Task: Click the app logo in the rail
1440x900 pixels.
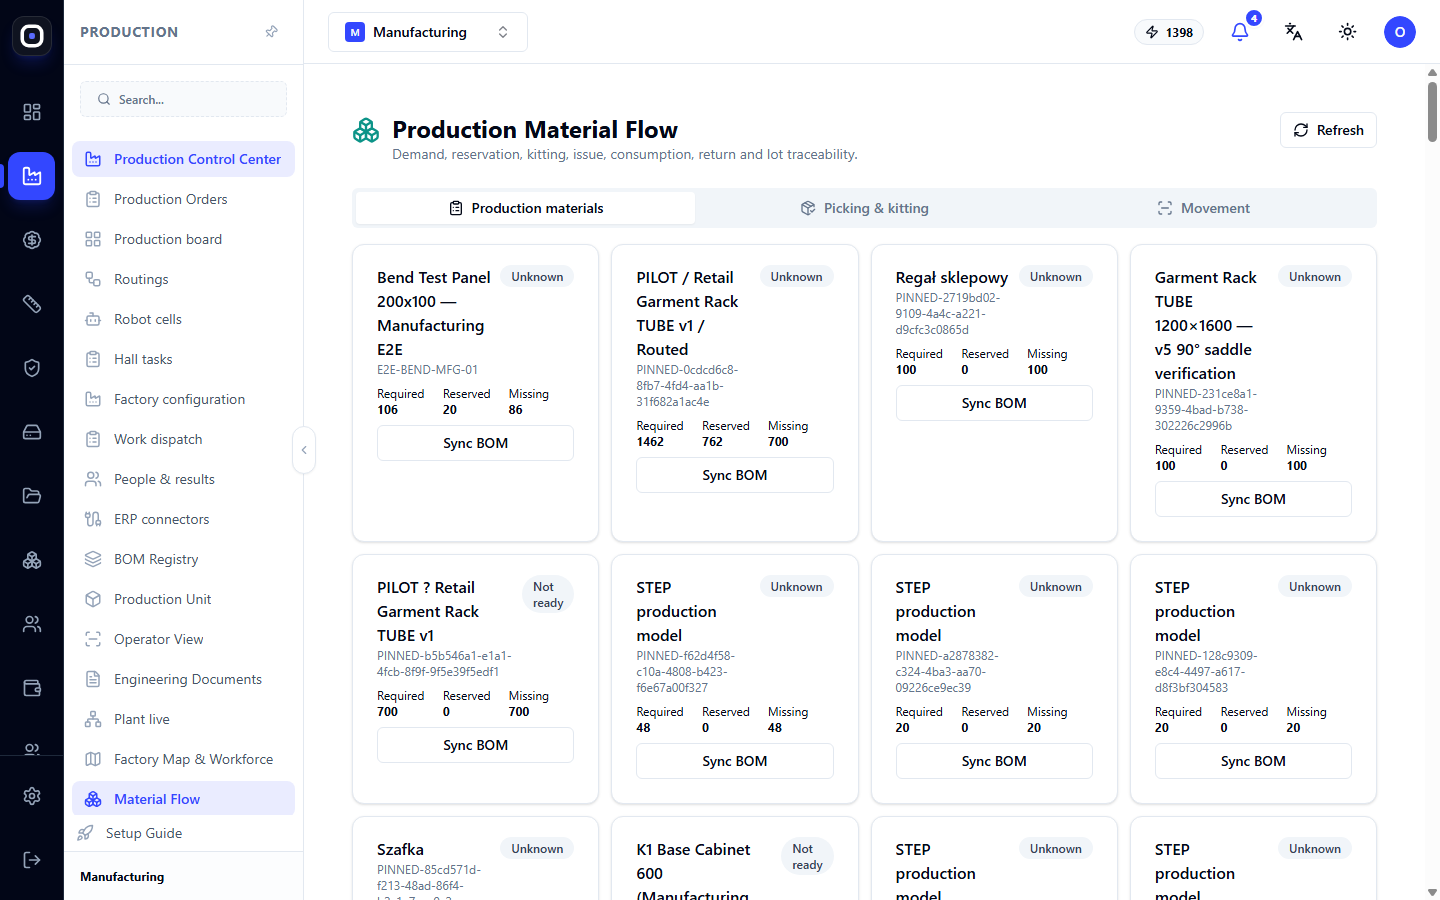Action: click(32, 36)
